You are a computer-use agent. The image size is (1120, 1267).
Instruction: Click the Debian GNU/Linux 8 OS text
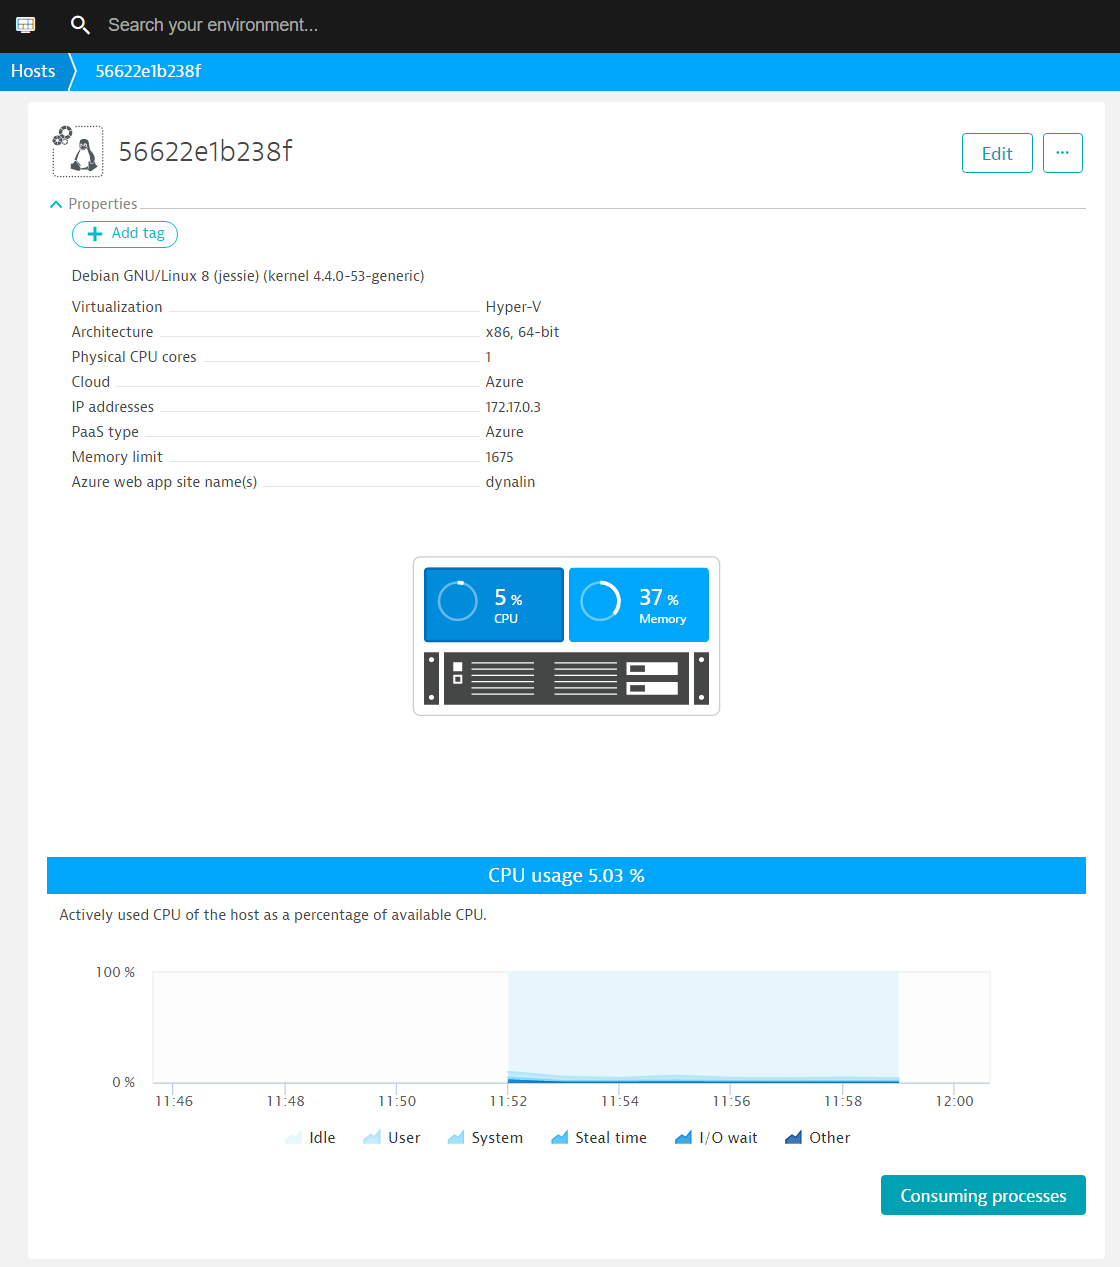[248, 276]
